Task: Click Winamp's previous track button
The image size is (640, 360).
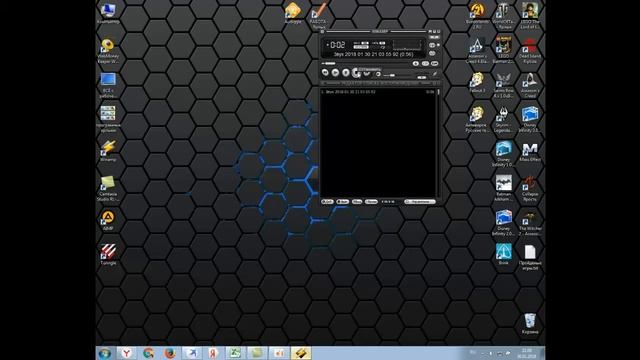Action: tap(325, 73)
